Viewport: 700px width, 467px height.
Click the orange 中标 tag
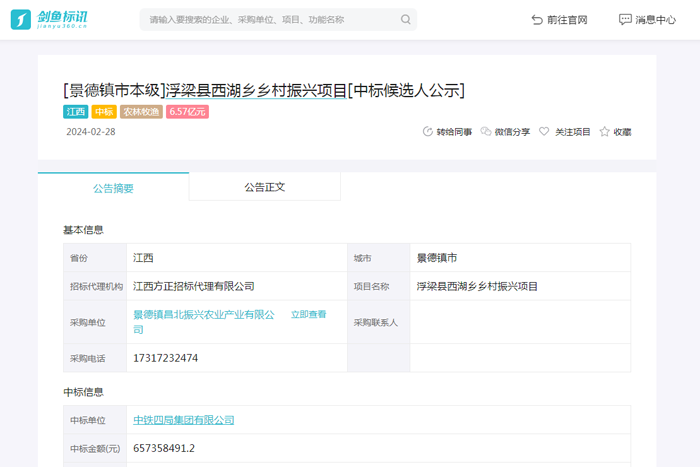104,112
